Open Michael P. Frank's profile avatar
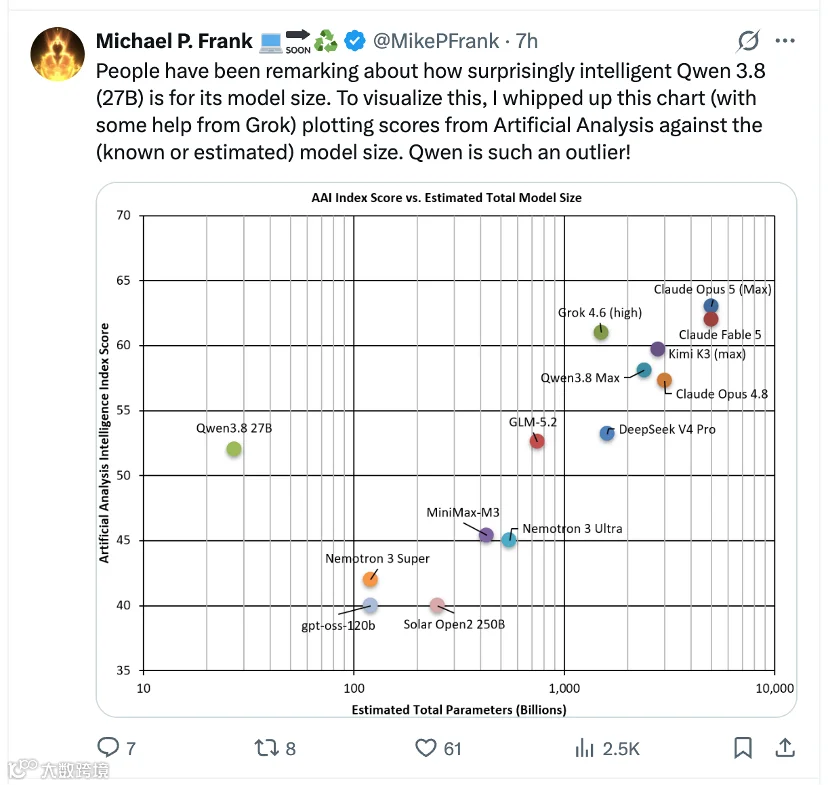This screenshot has height=786, width=828. point(58,54)
